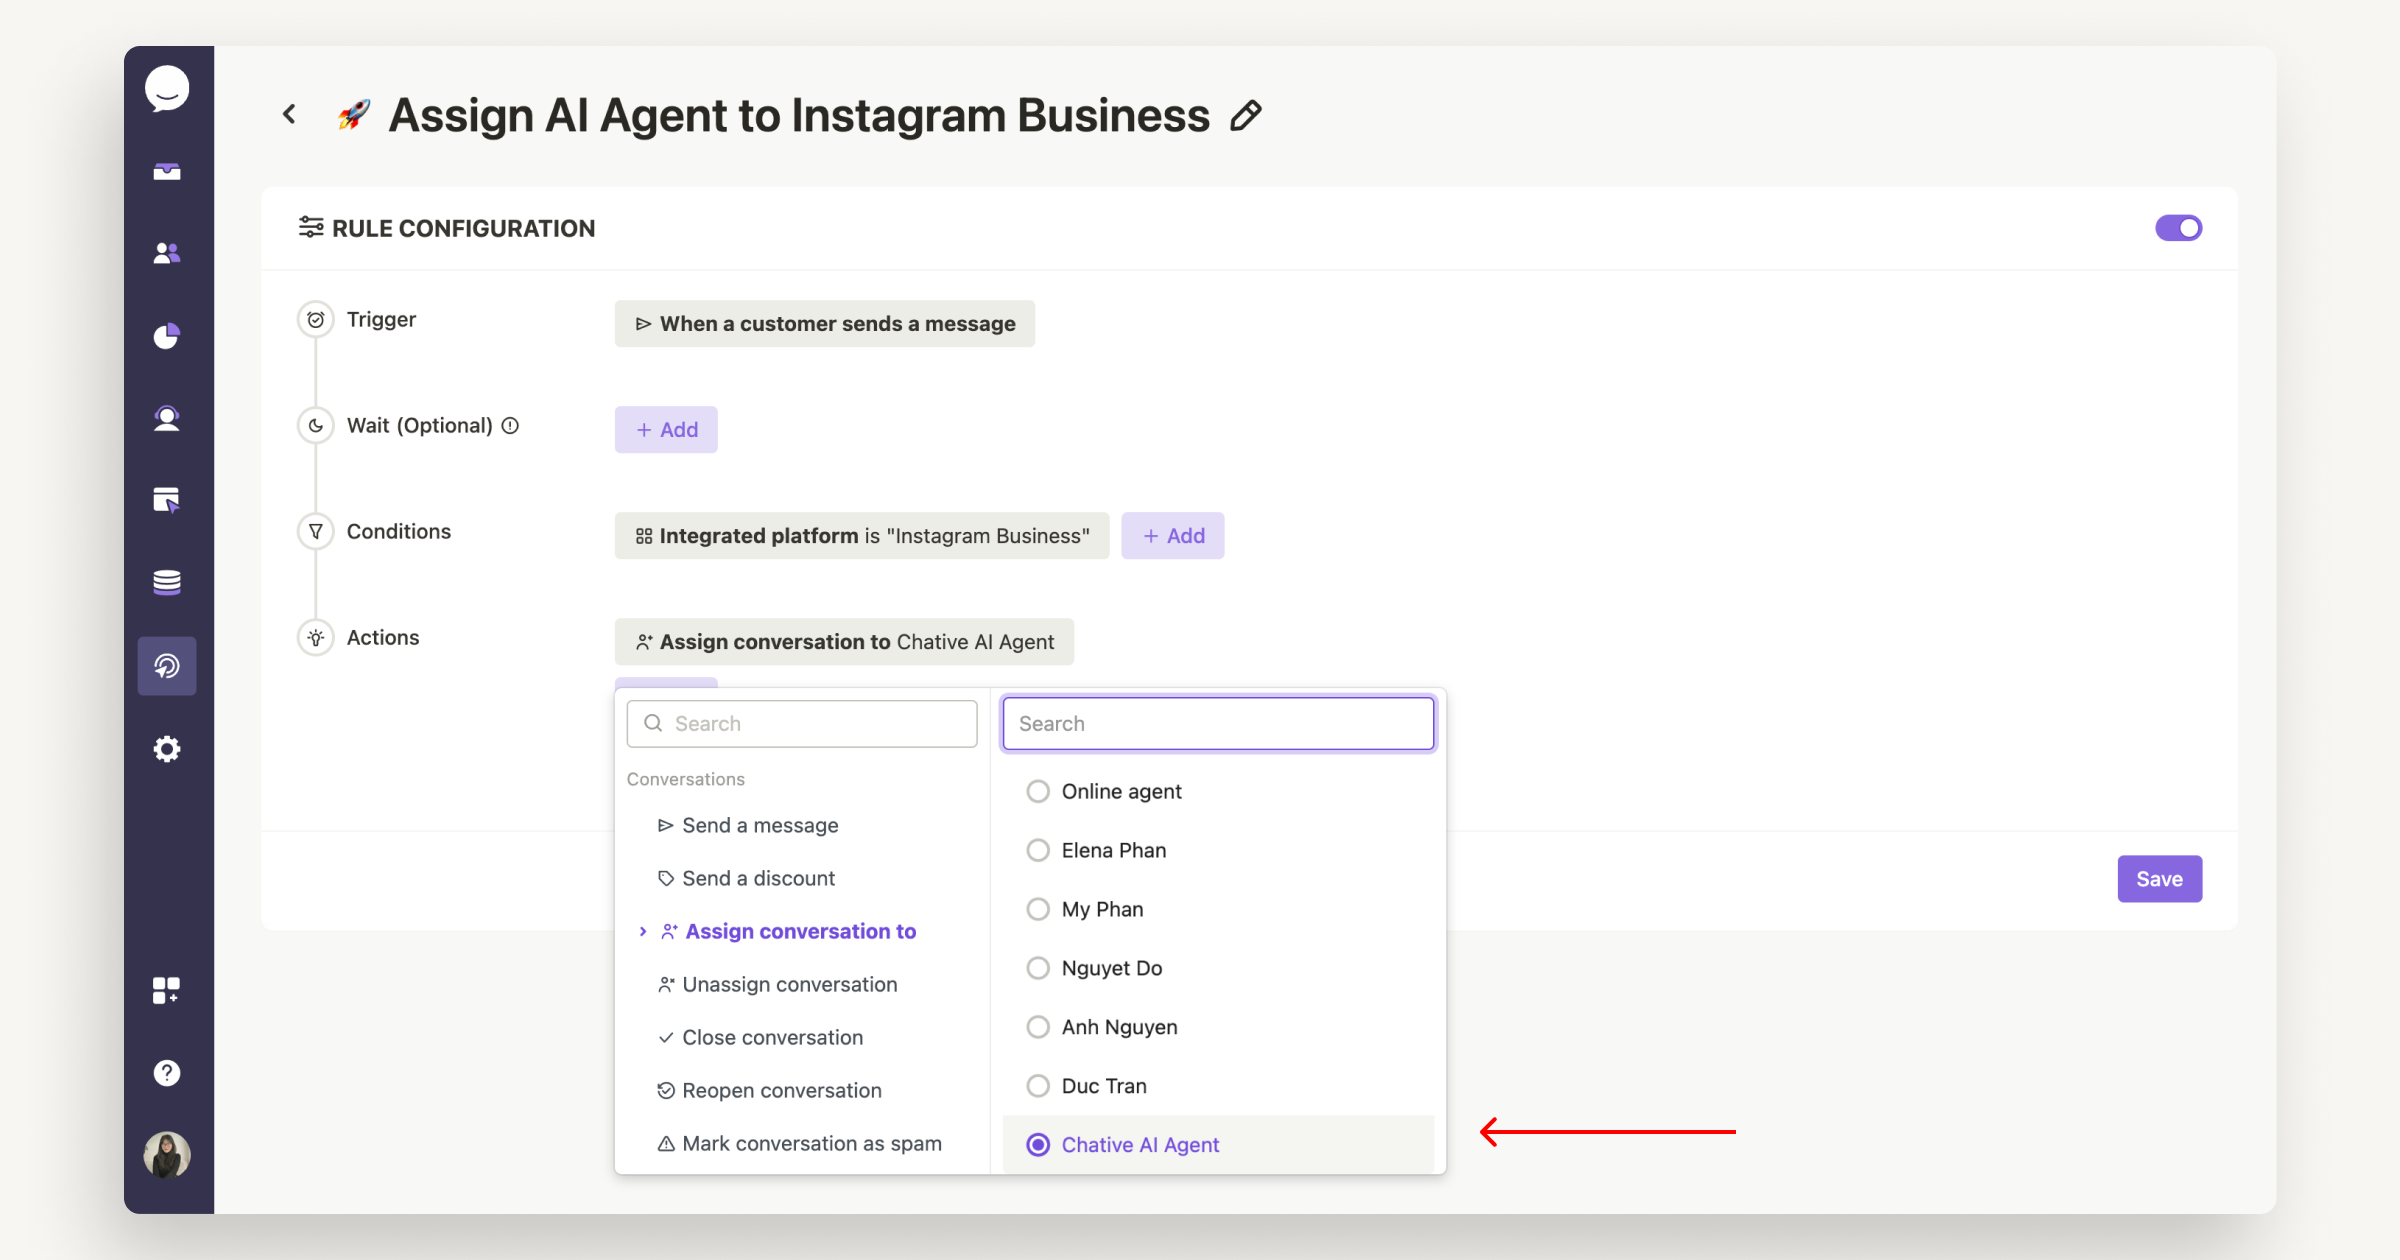Open the data stack icon in sidebar
The width and height of the screenshot is (2400, 1260).
(x=167, y=582)
